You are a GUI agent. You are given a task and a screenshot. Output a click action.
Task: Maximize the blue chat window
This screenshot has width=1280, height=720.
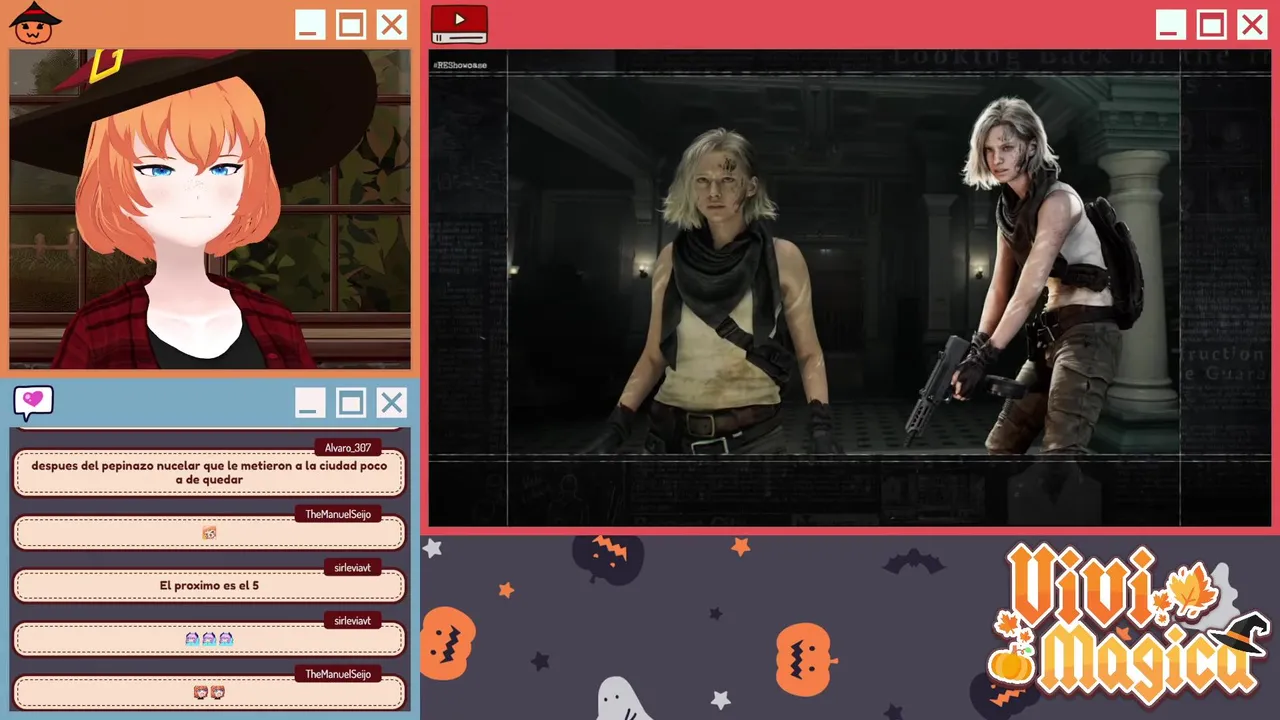[x=350, y=403]
